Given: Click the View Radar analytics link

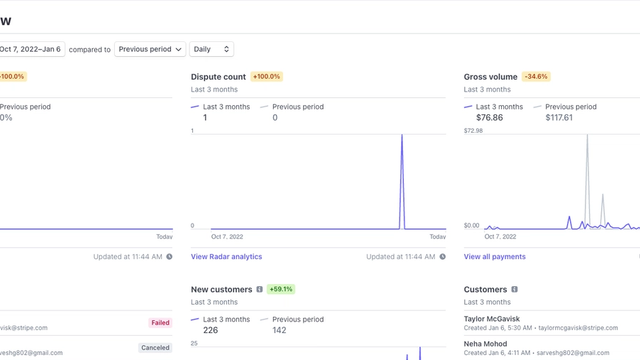Looking at the screenshot, I should click(x=226, y=257).
